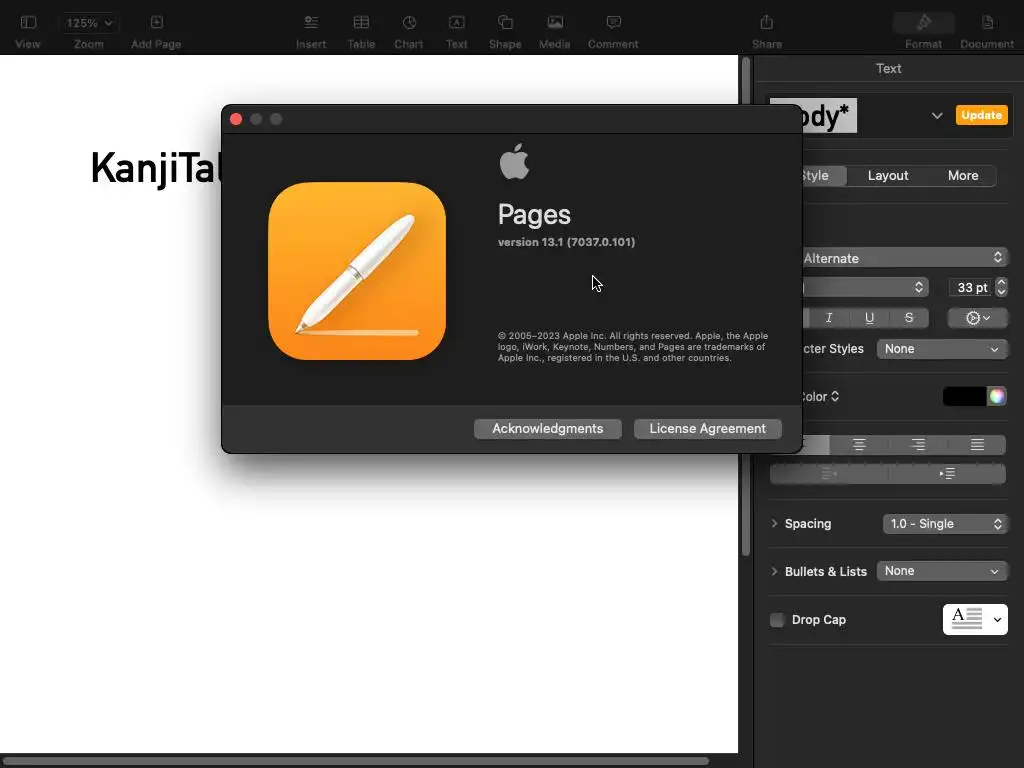Open the License Agreement button

(707, 428)
